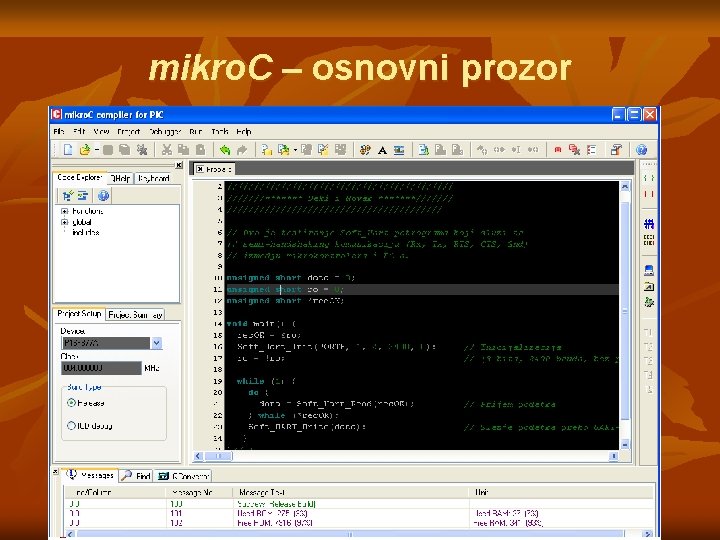The height and width of the screenshot is (540, 720).
Task: Click line number 14 void main line
Action: tap(218, 324)
